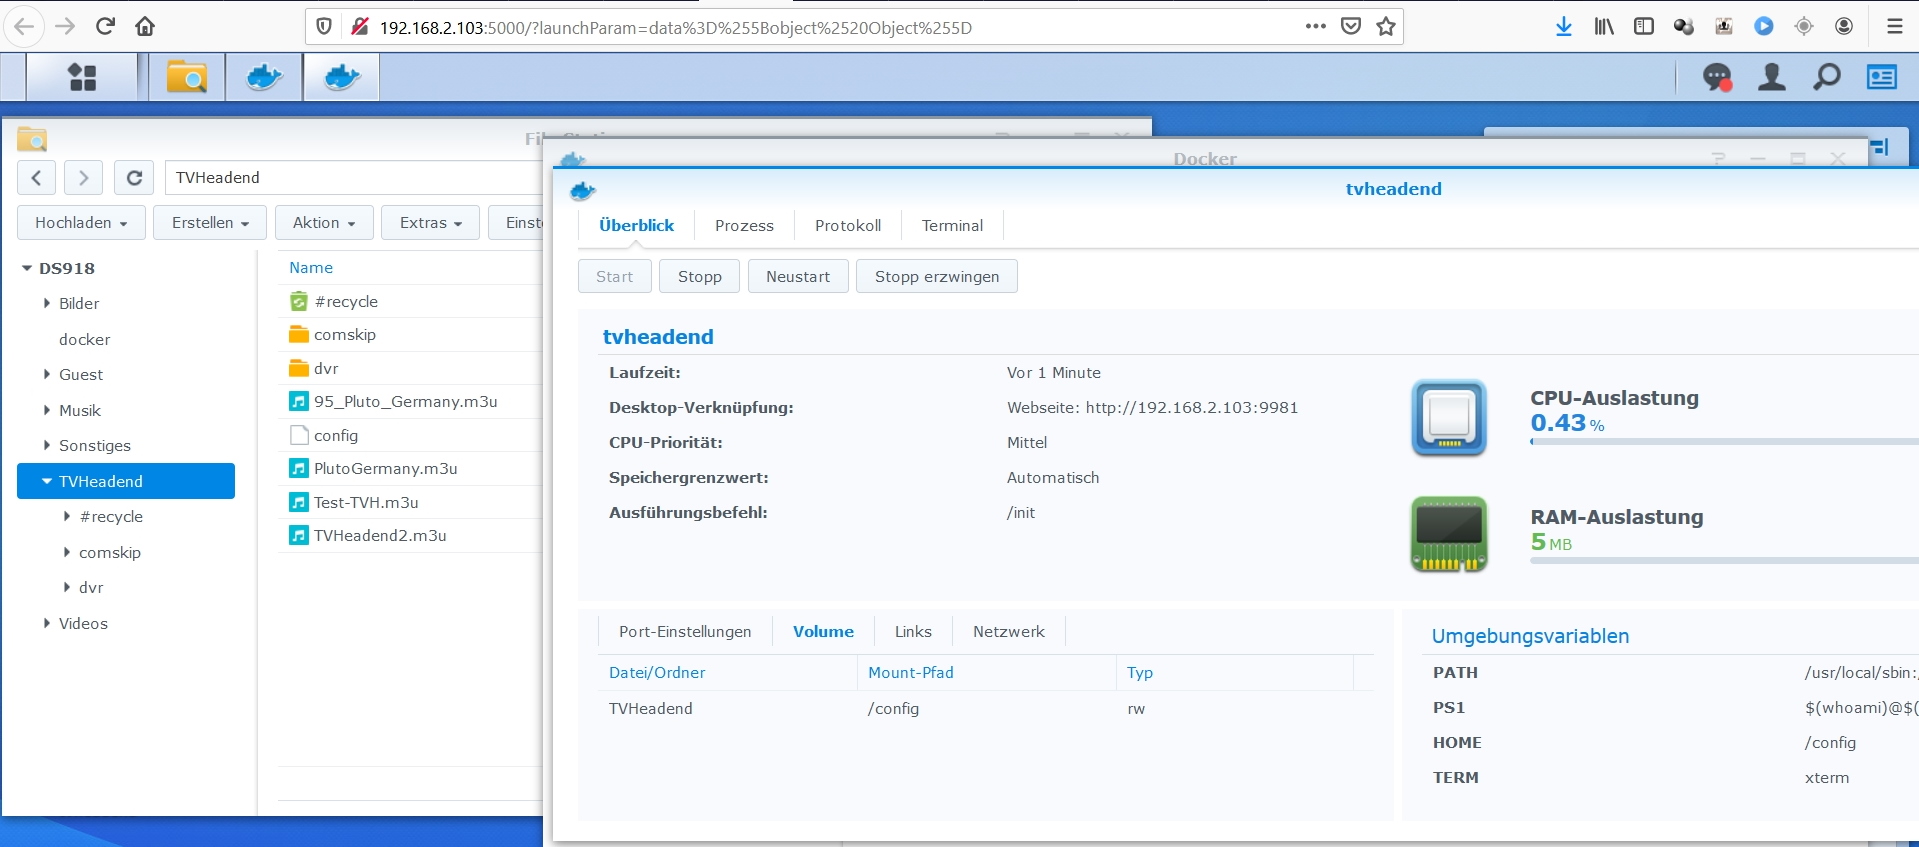
Task: Show the Netzwerk tab
Action: click(x=1009, y=632)
